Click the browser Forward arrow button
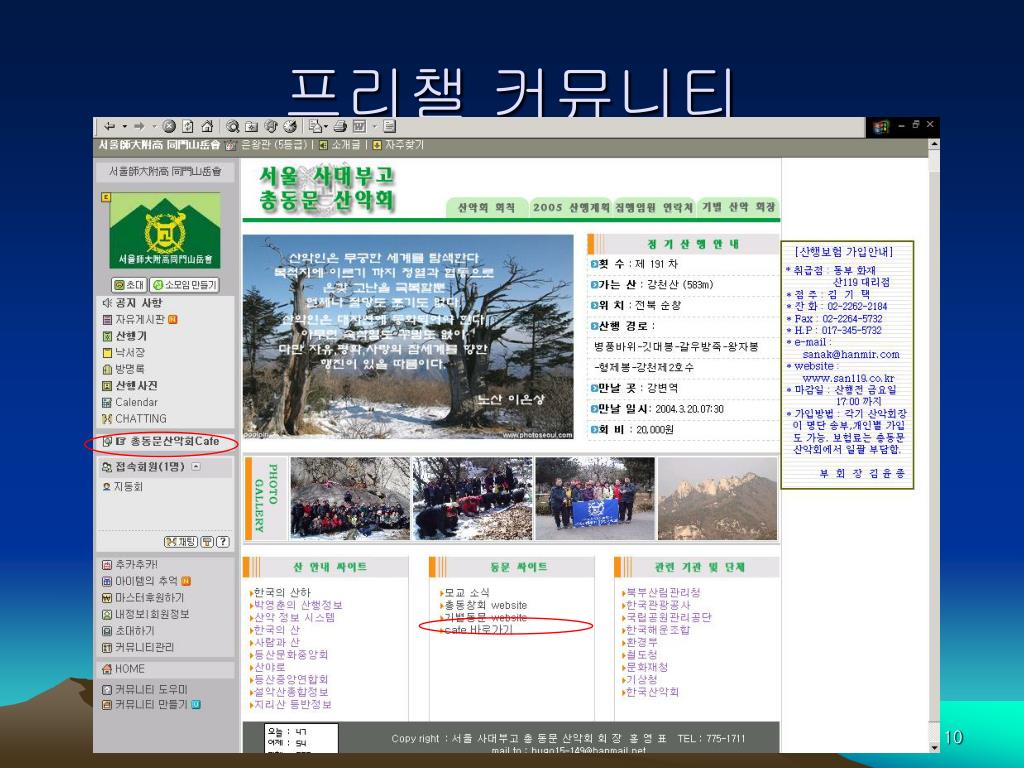1024x768 pixels. [139, 126]
